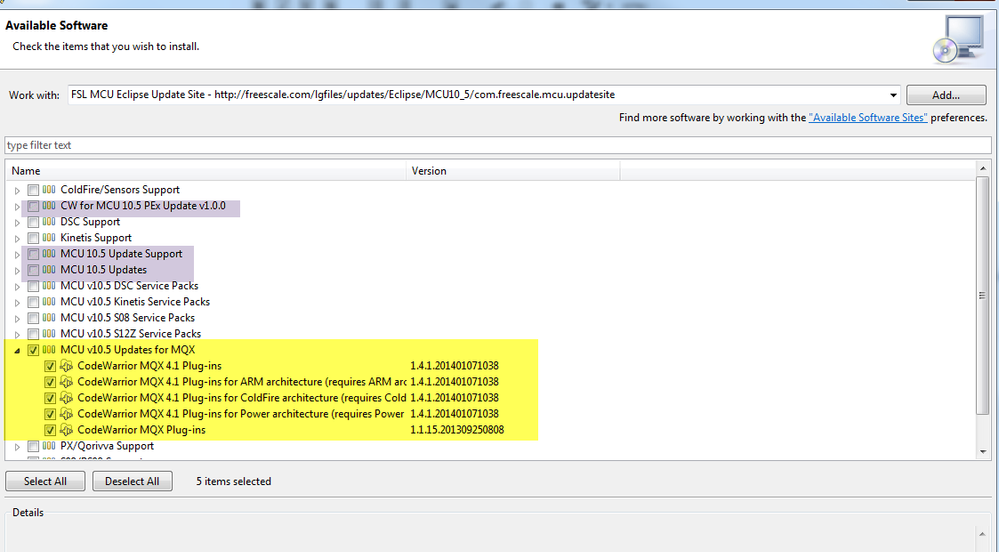
Task: Click category icon beside MCU 10.5 Updates
Action: [x=49, y=269]
